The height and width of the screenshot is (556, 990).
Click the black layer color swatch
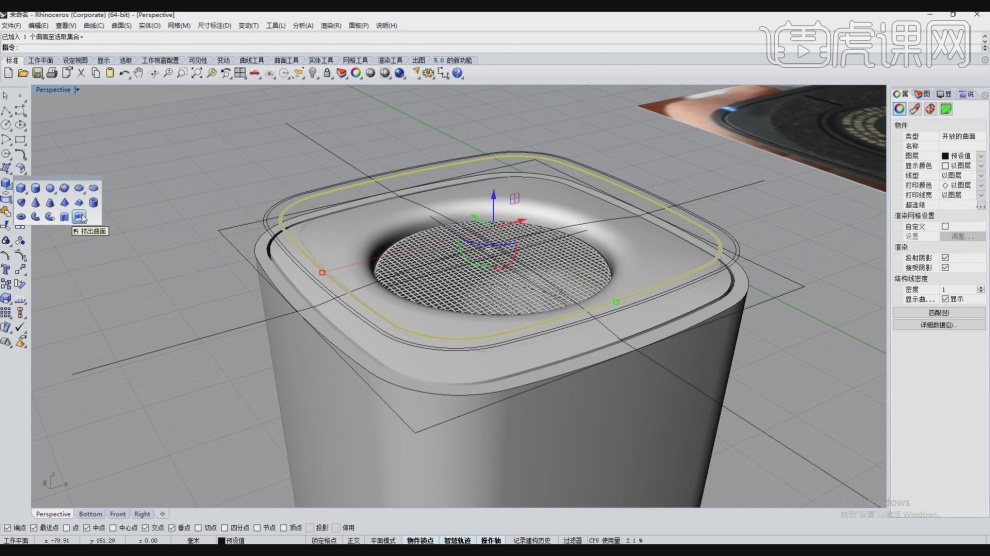click(x=945, y=156)
